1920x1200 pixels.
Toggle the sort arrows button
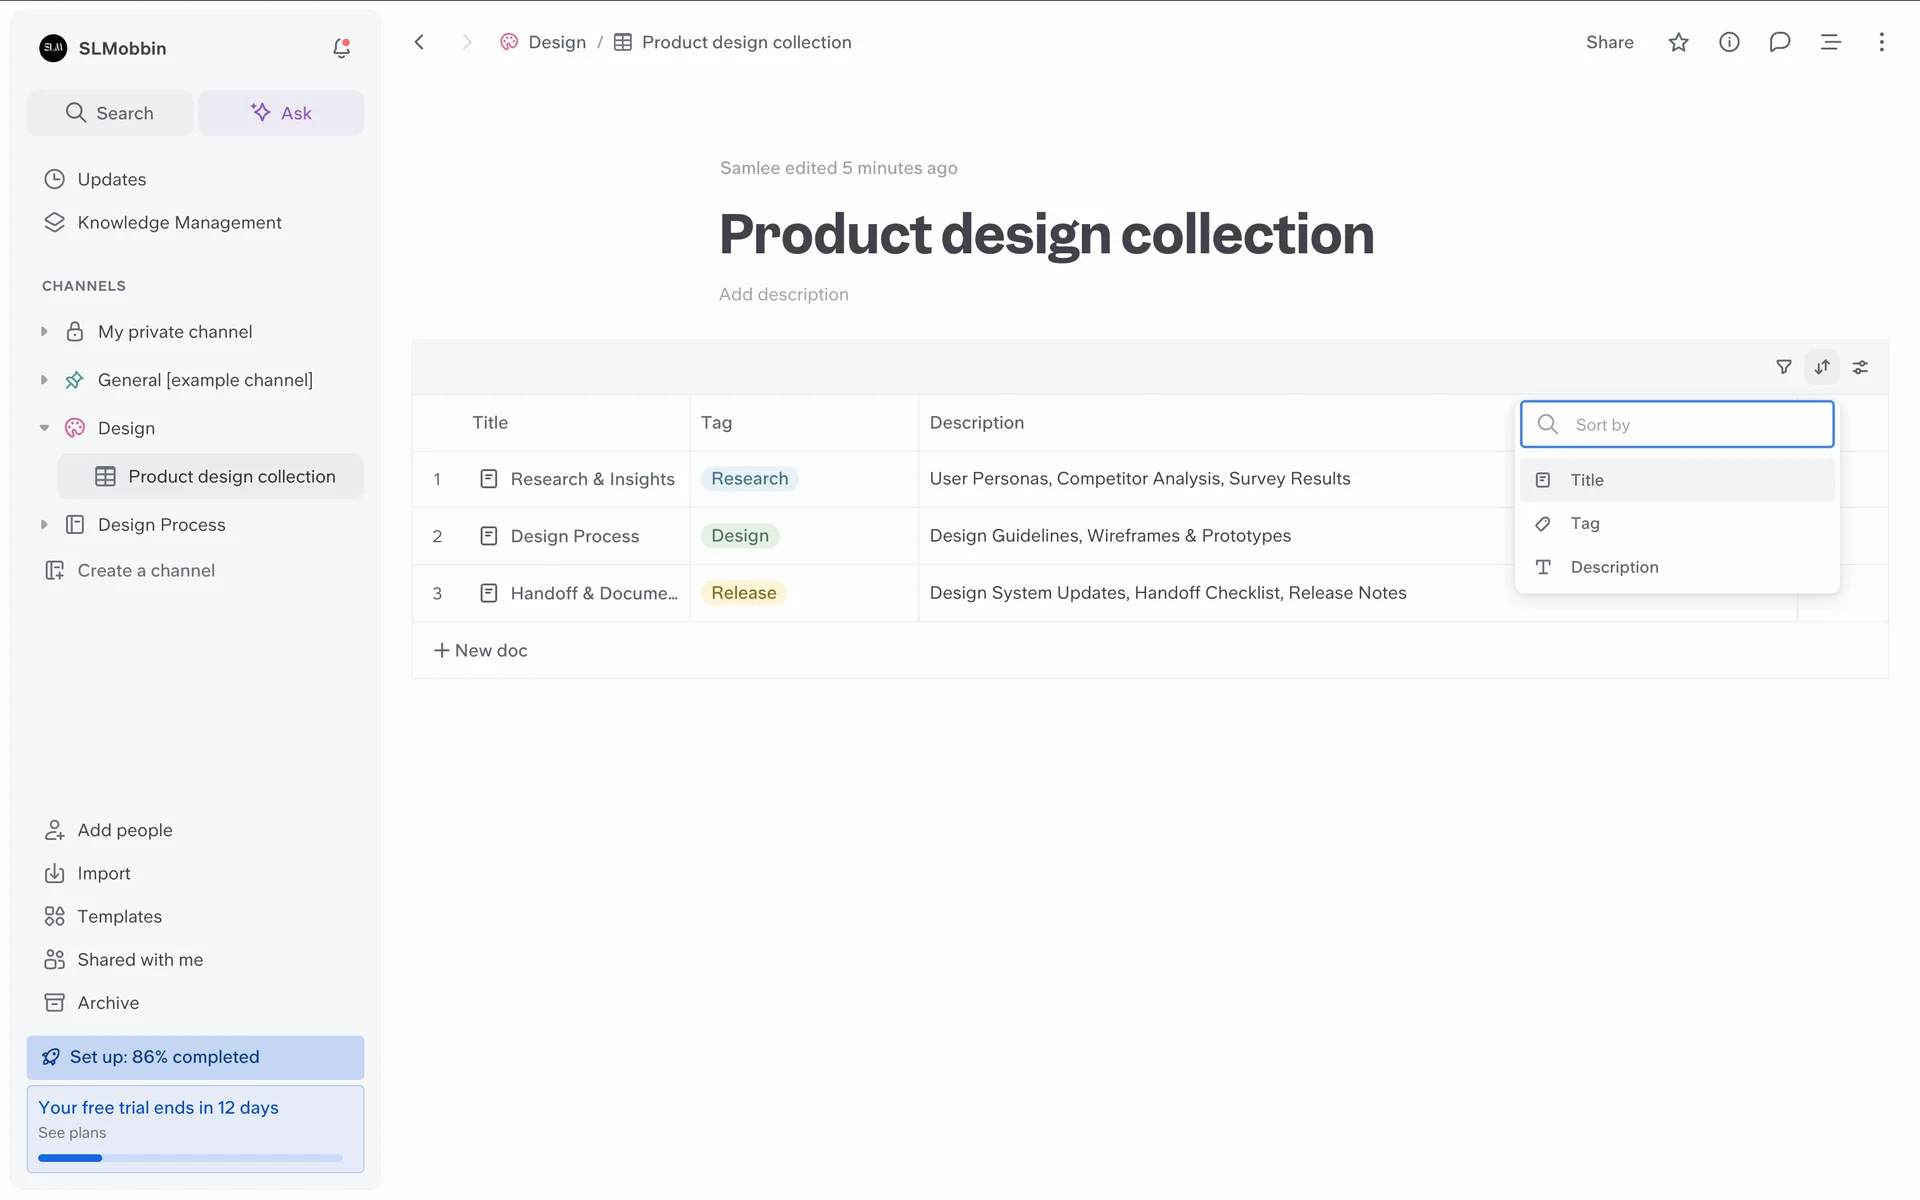(x=1822, y=367)
